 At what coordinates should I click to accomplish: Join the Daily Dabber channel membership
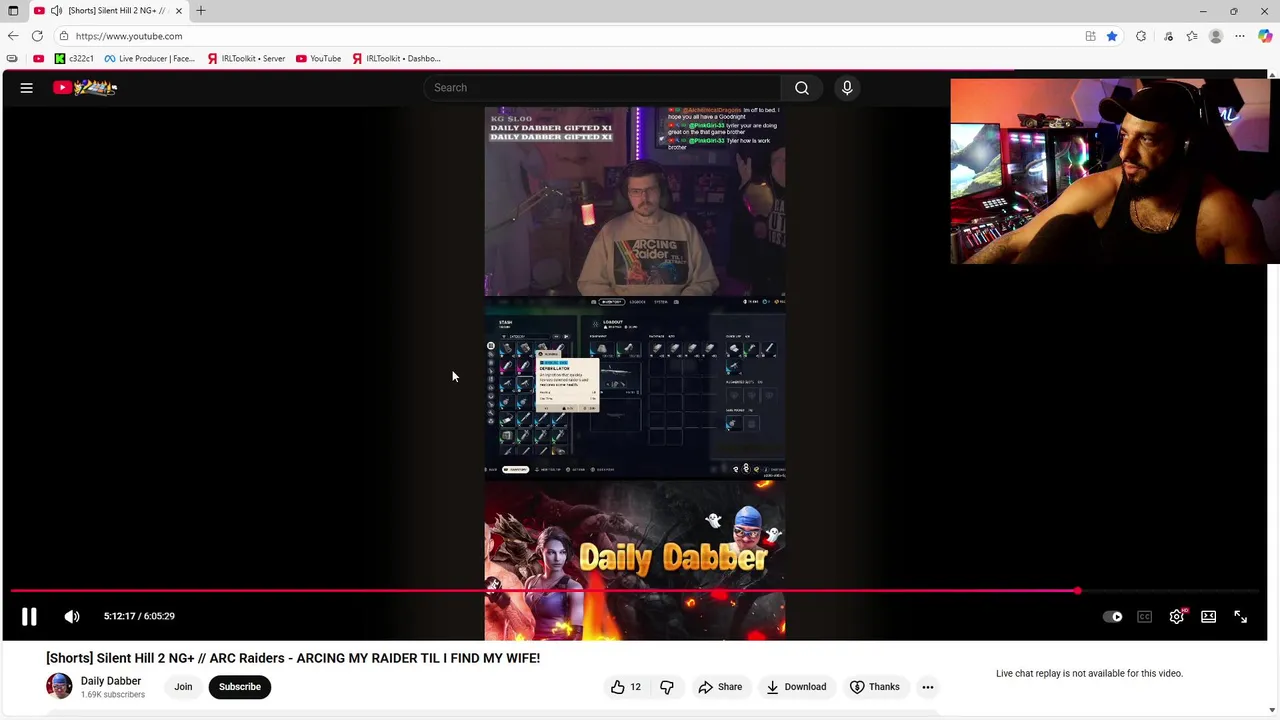[x=183, y=687]
